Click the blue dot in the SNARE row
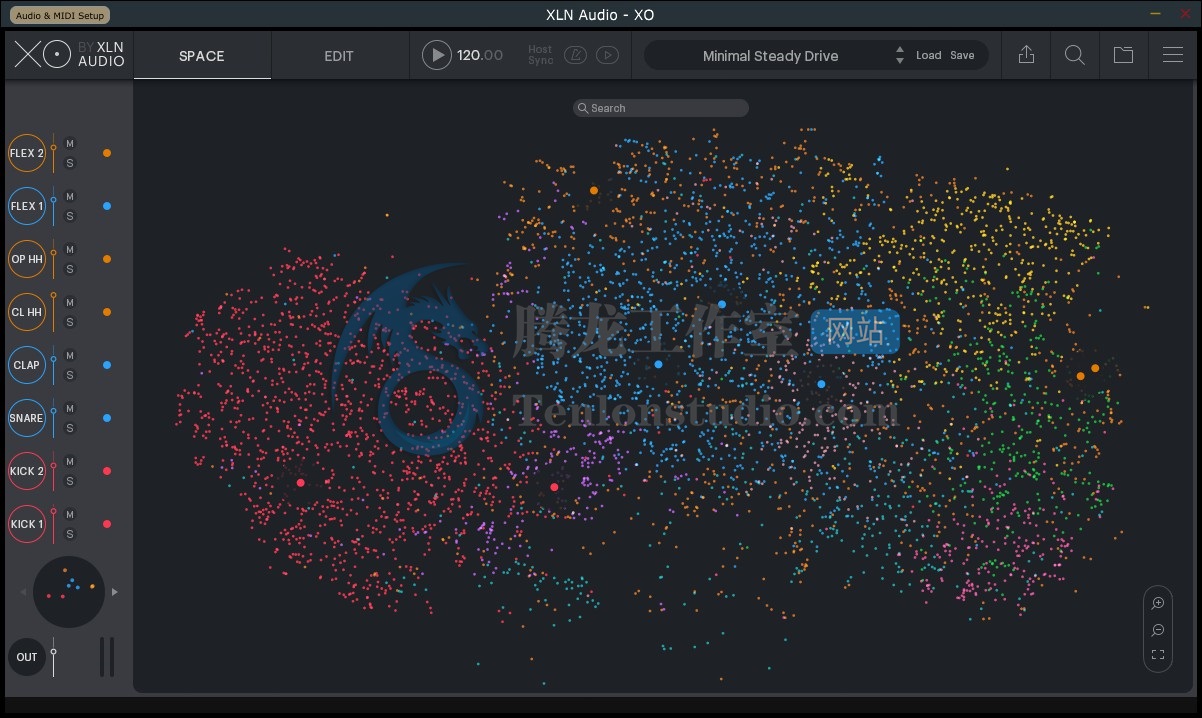This screenshot has width=1202, height=718. [107, 418]
